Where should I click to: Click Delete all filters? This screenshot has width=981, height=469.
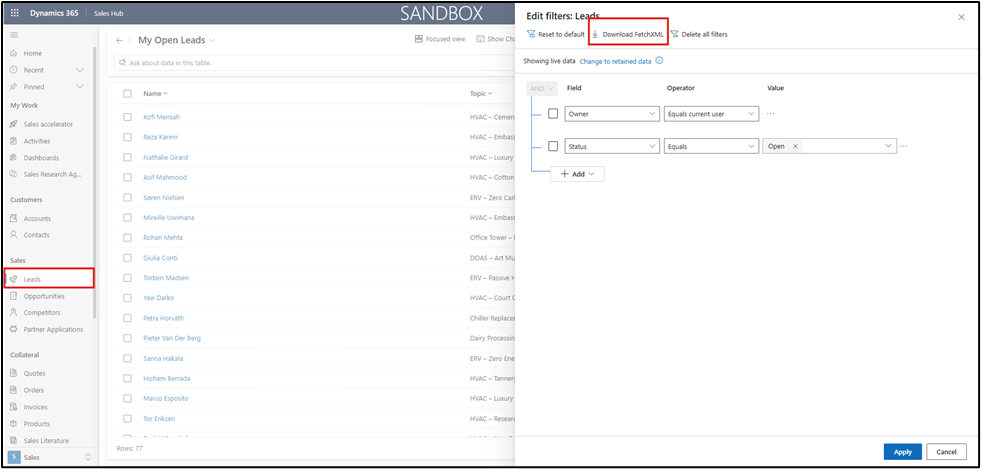[x=699, y=34]
